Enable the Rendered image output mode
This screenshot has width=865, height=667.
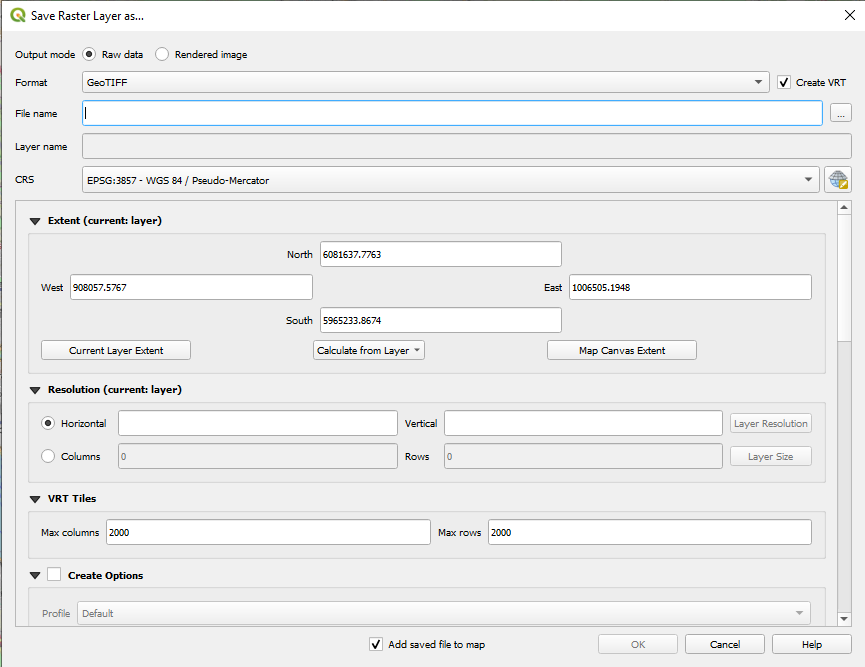(162, 54)
